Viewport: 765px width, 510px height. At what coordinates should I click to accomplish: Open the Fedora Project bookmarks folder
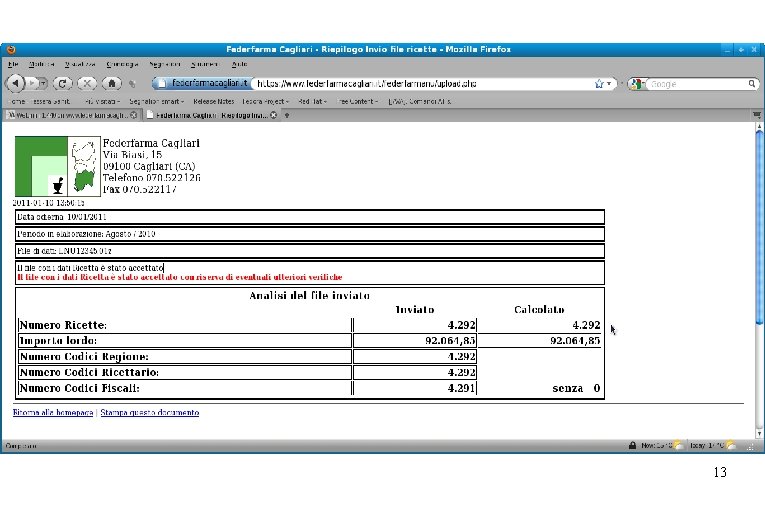[x=265, y=102]
